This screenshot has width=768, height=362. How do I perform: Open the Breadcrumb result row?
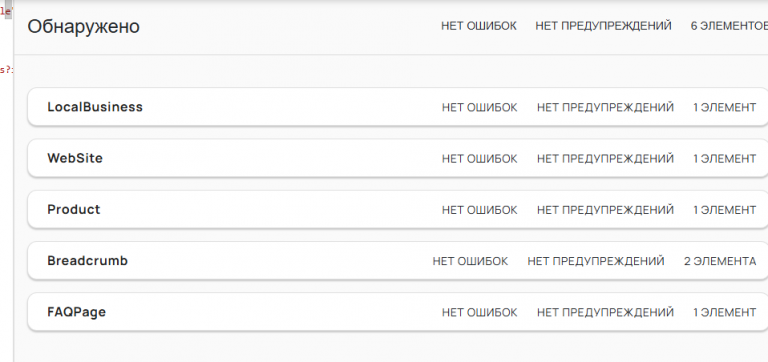pos(398,261)
